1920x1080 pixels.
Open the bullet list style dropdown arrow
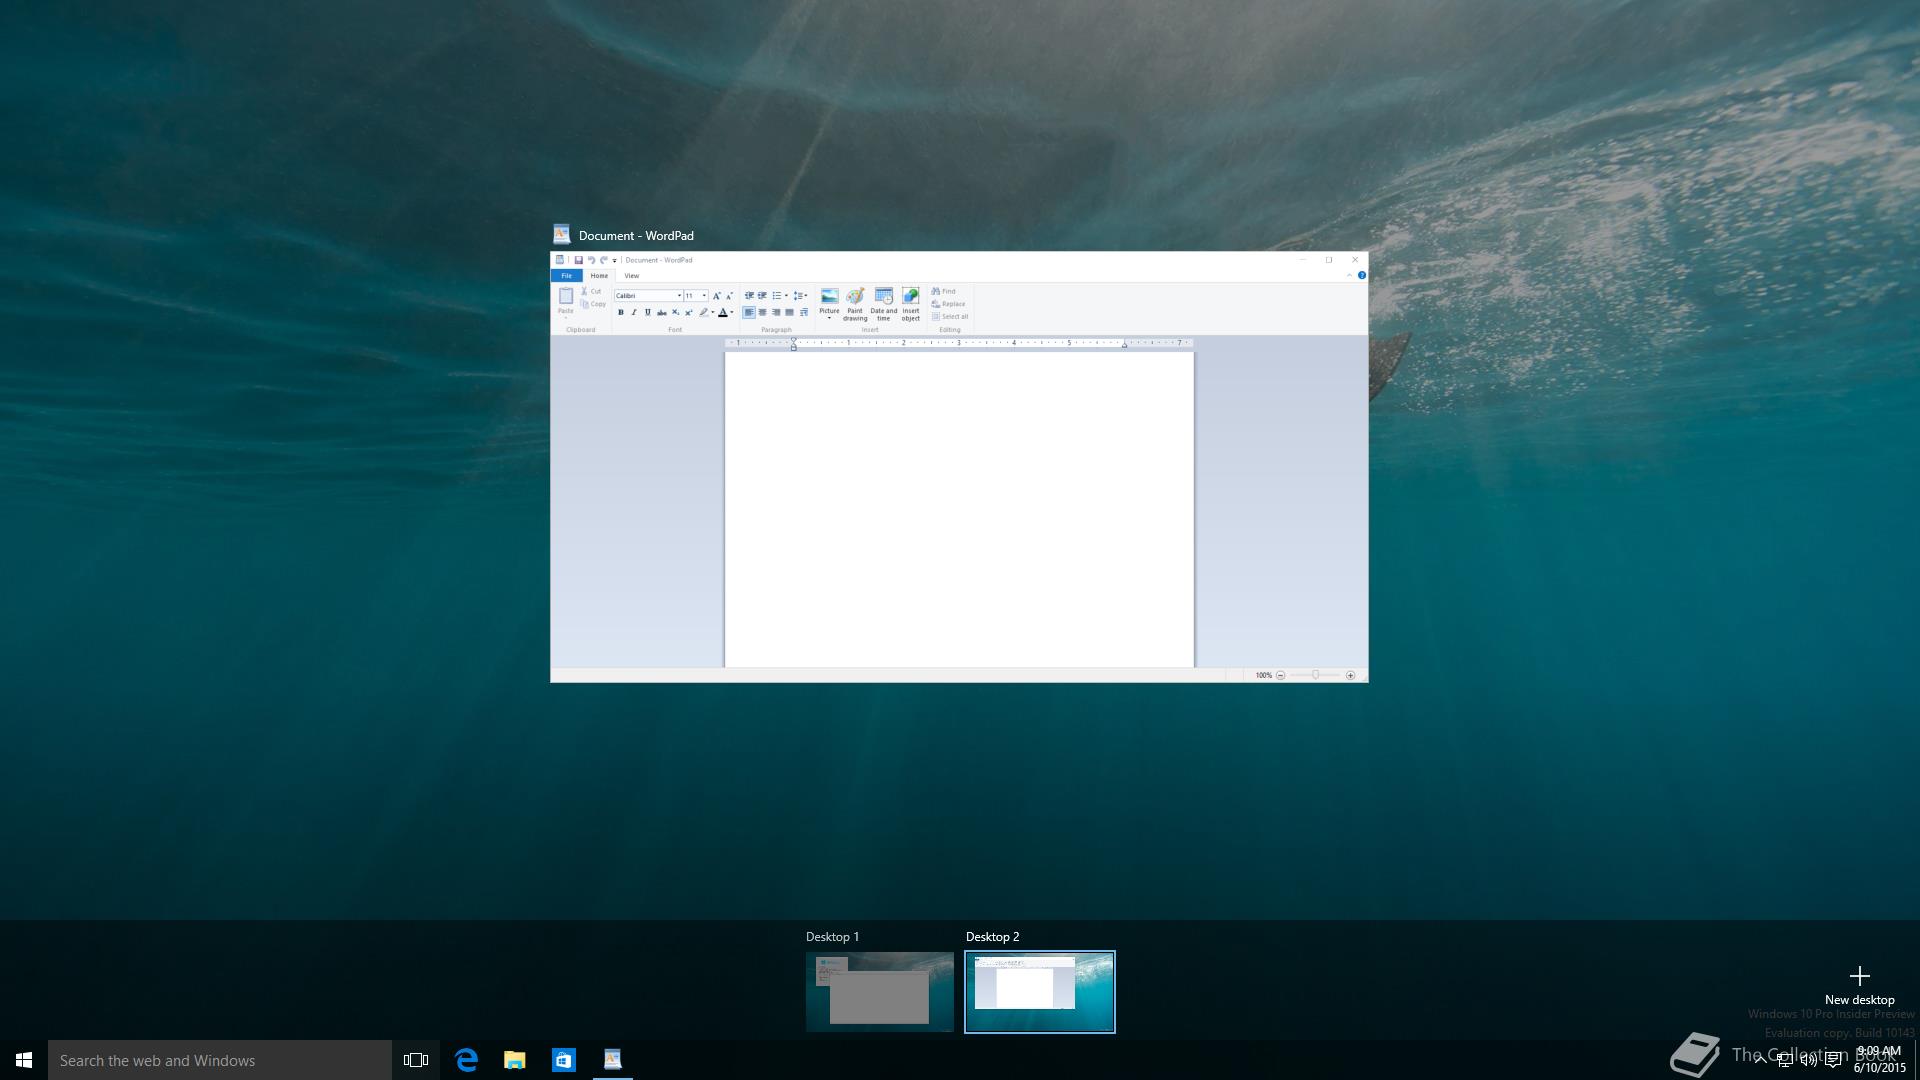coord(786,296)
